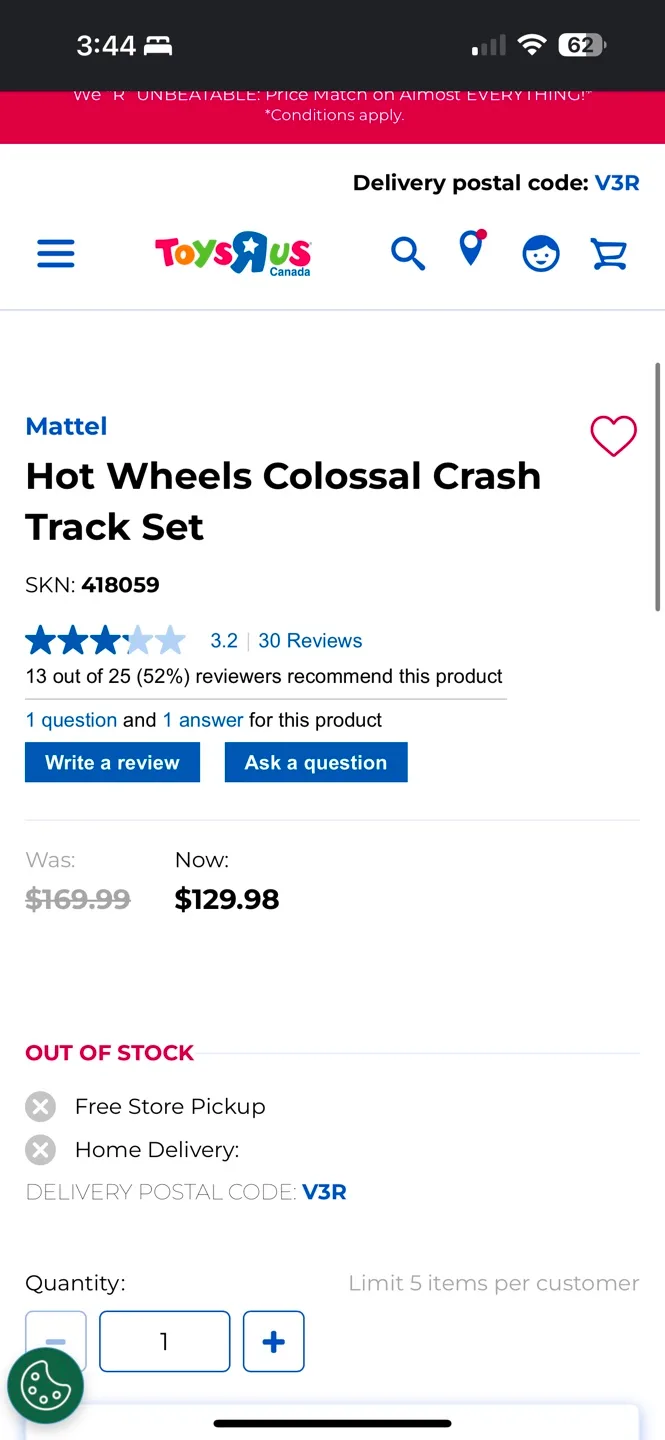This screenshot has width=665, height=1440.
Task: Select the store locator pin icon
Action: tap(471, 253)
